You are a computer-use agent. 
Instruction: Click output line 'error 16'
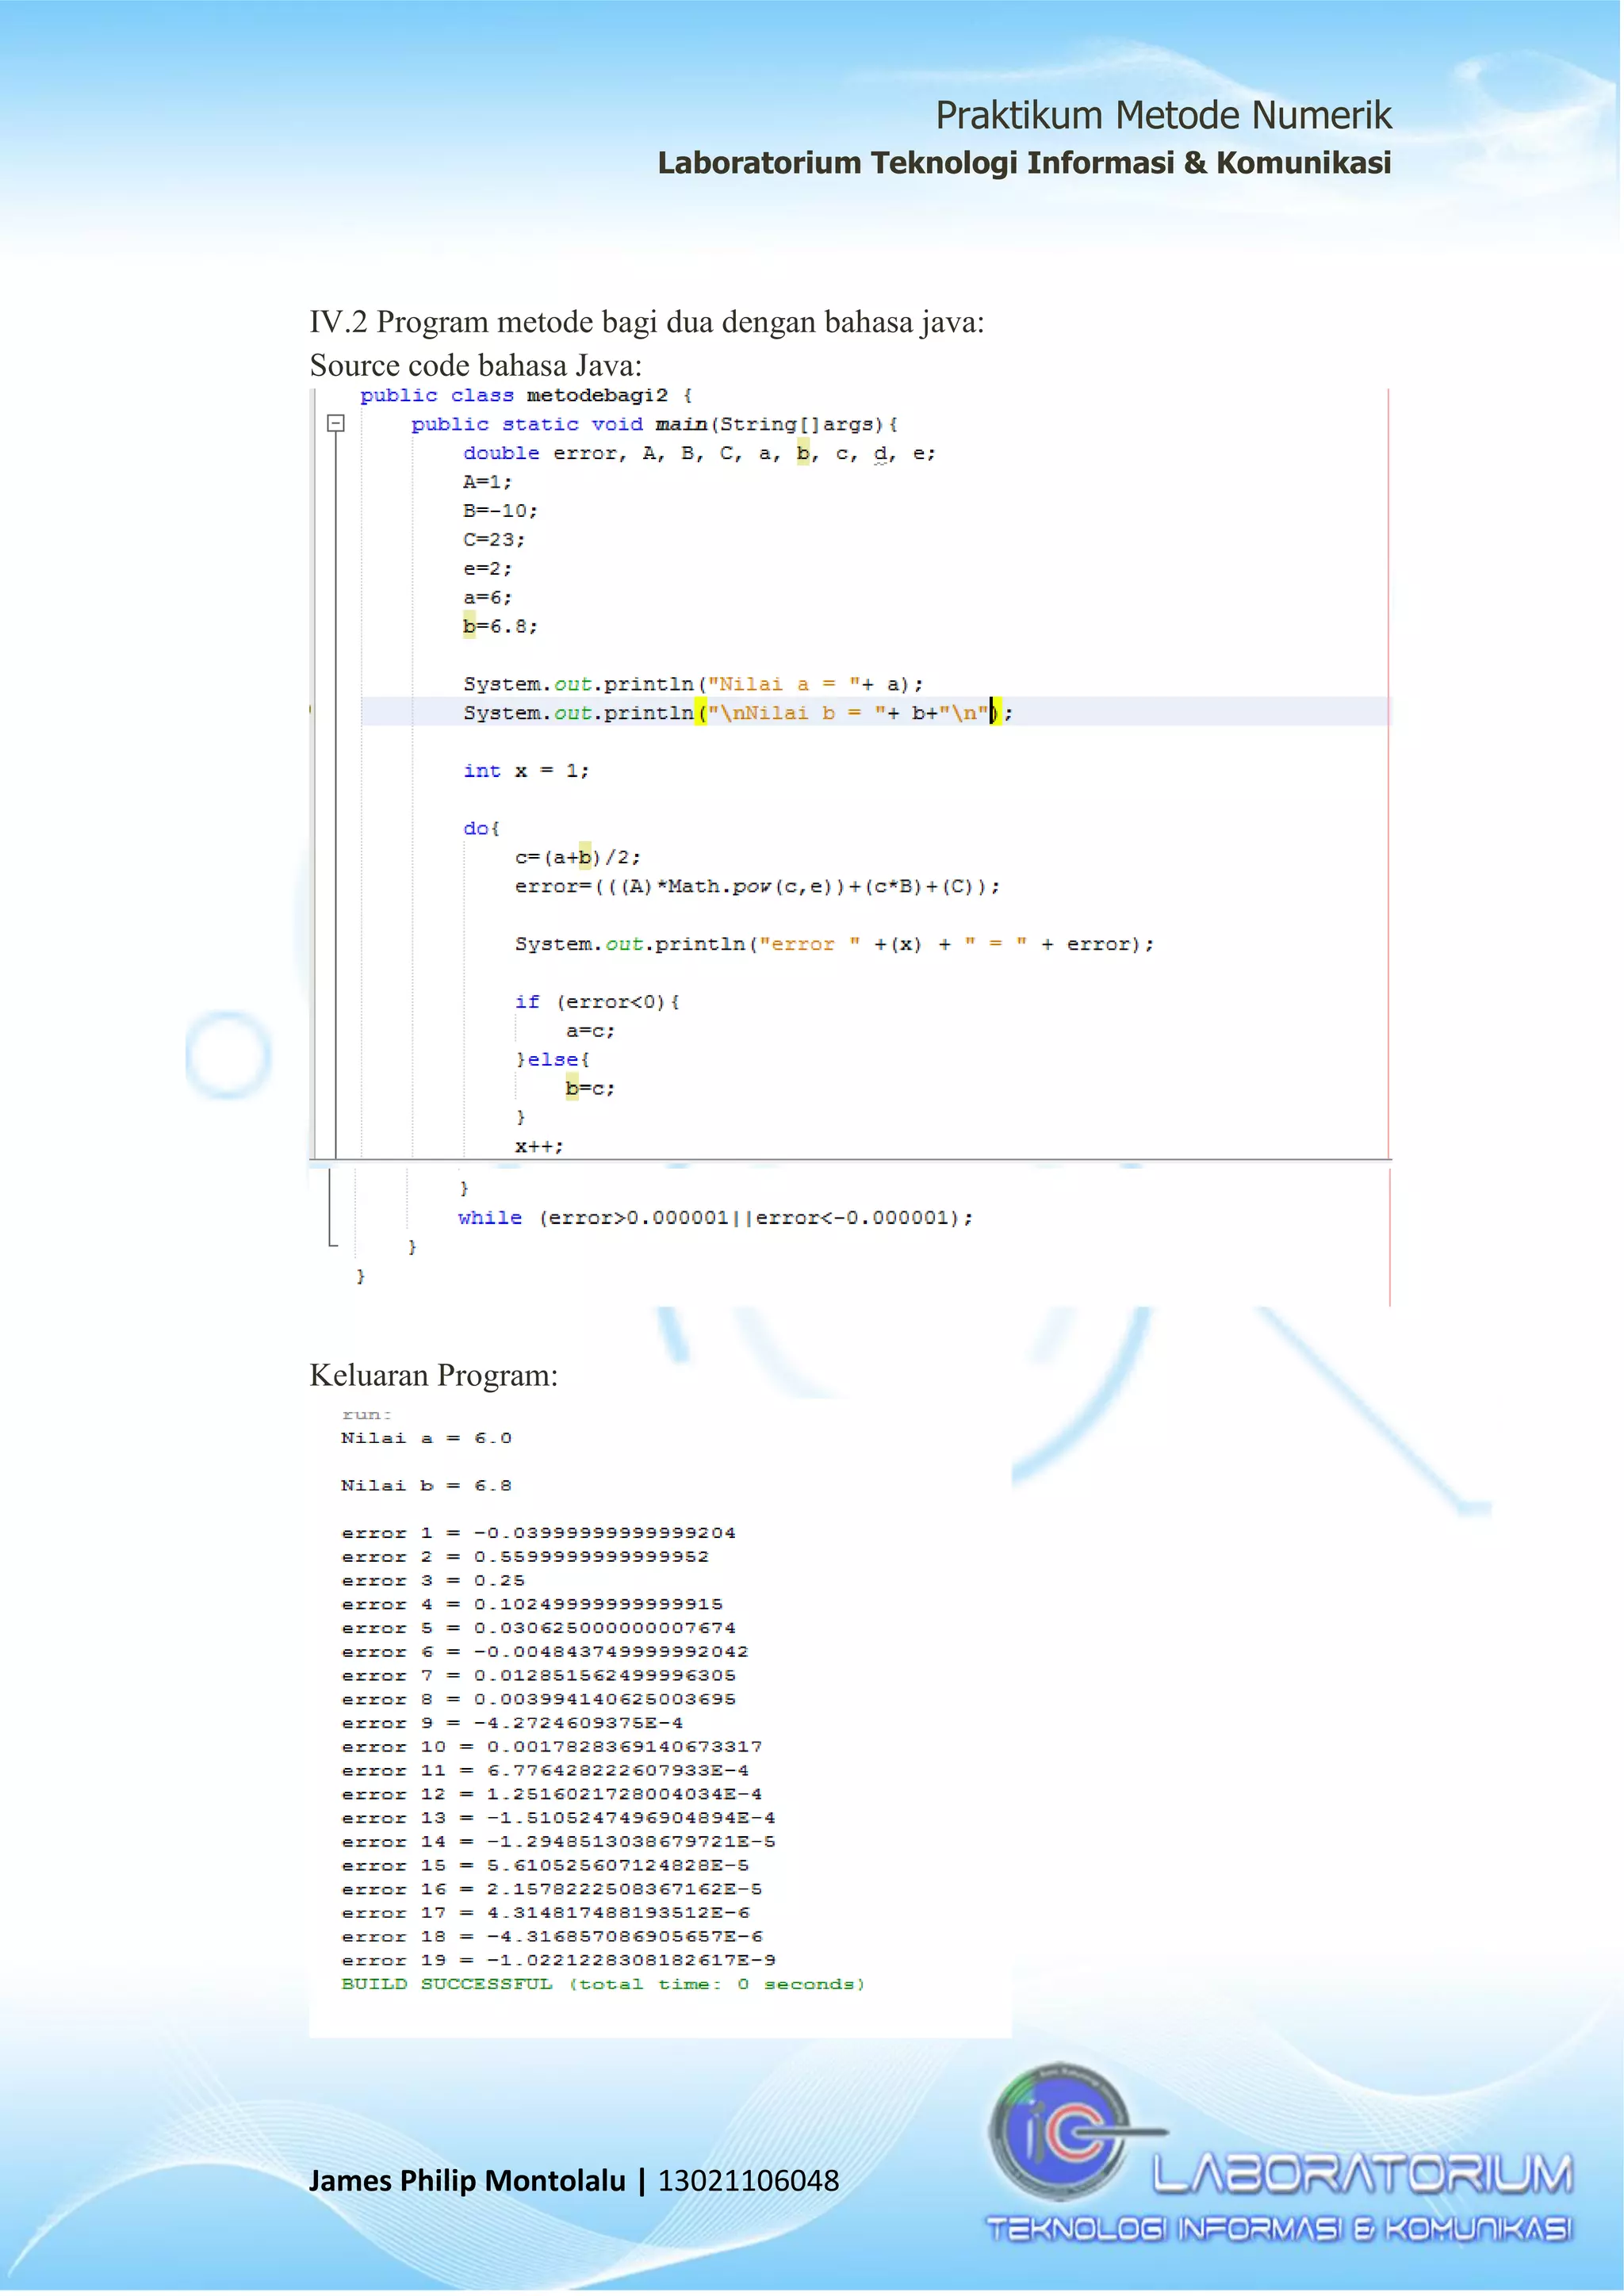(x=552, y=1890)
